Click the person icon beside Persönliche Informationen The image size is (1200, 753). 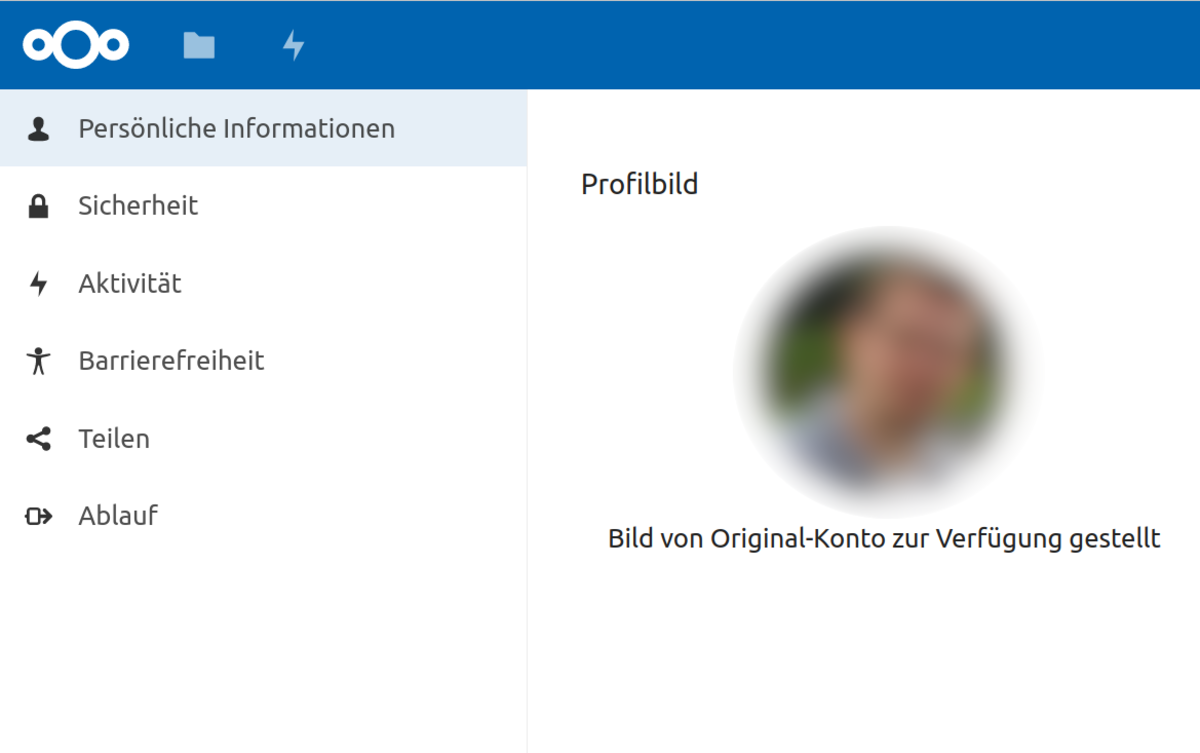click(x=38, y=129)
